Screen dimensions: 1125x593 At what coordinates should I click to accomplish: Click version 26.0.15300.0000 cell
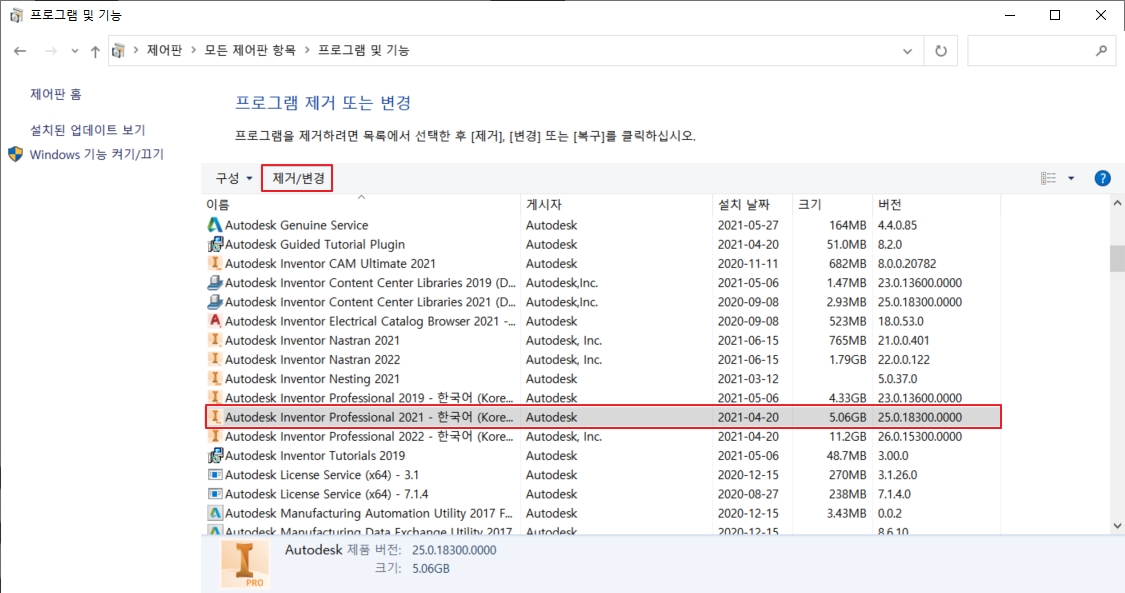click(x=919, y=437)
